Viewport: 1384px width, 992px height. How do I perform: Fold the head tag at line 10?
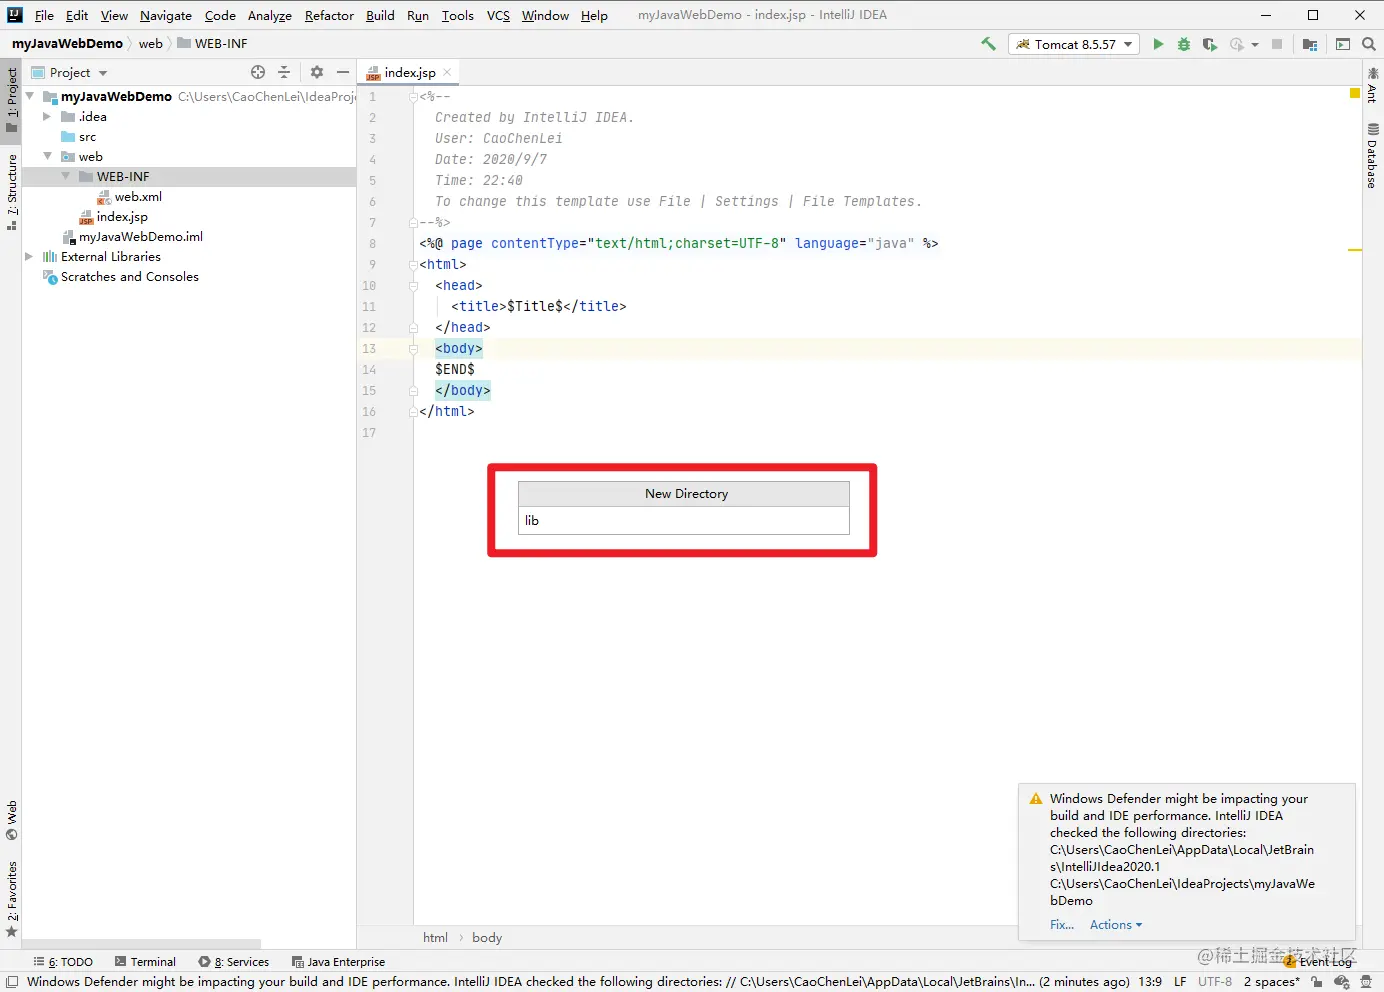(413, 285)
